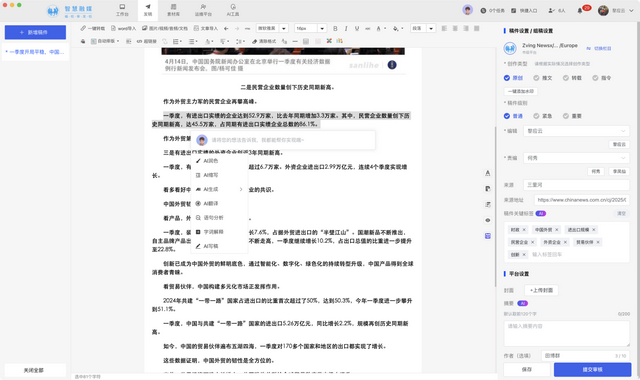Click the 0个任务 task indicator
The height and width of the screenshot is (380, 640).
493,11
